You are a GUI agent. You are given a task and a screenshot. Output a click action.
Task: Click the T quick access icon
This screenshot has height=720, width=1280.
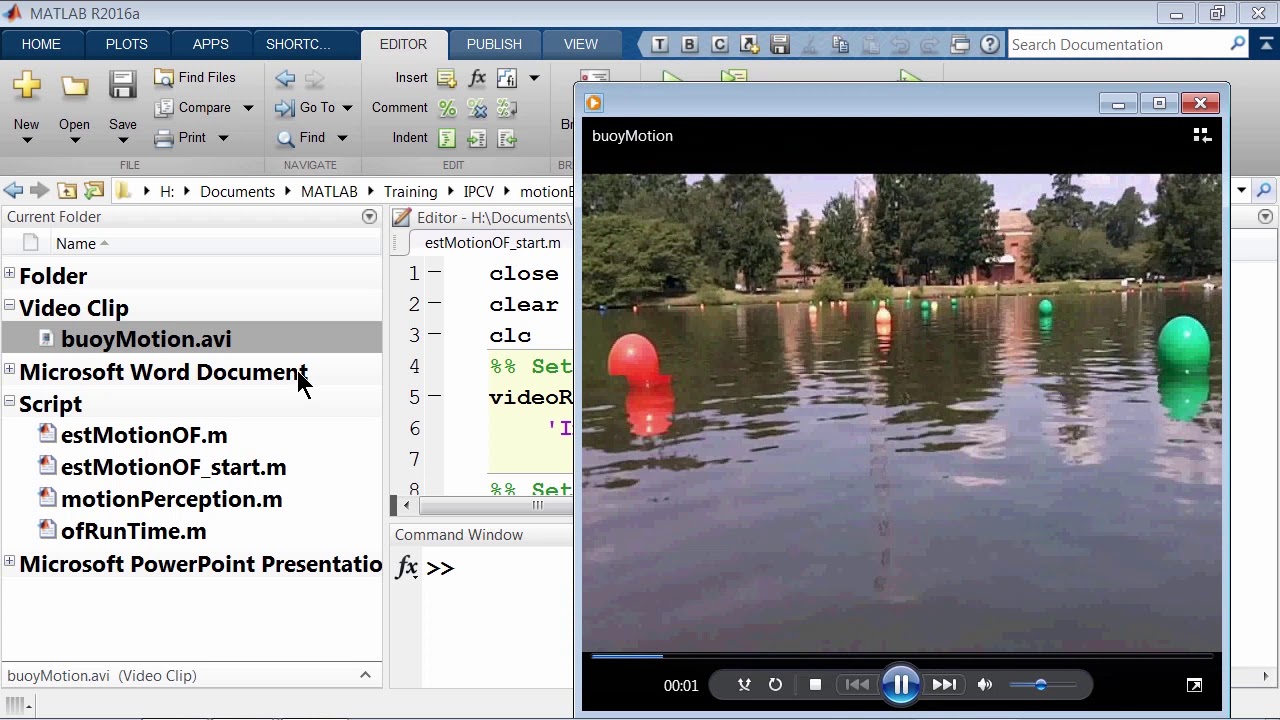[x=660, y=44]
